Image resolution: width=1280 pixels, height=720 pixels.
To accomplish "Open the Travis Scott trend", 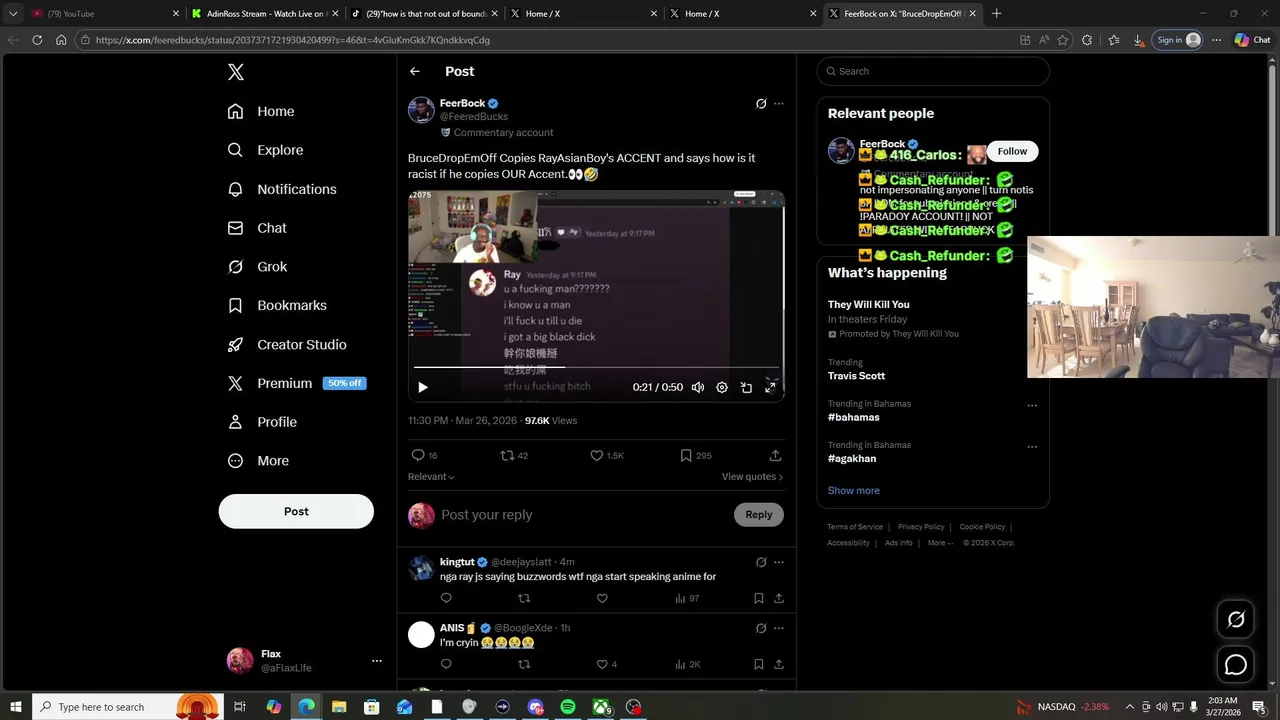I will click(x=856, y=376).
